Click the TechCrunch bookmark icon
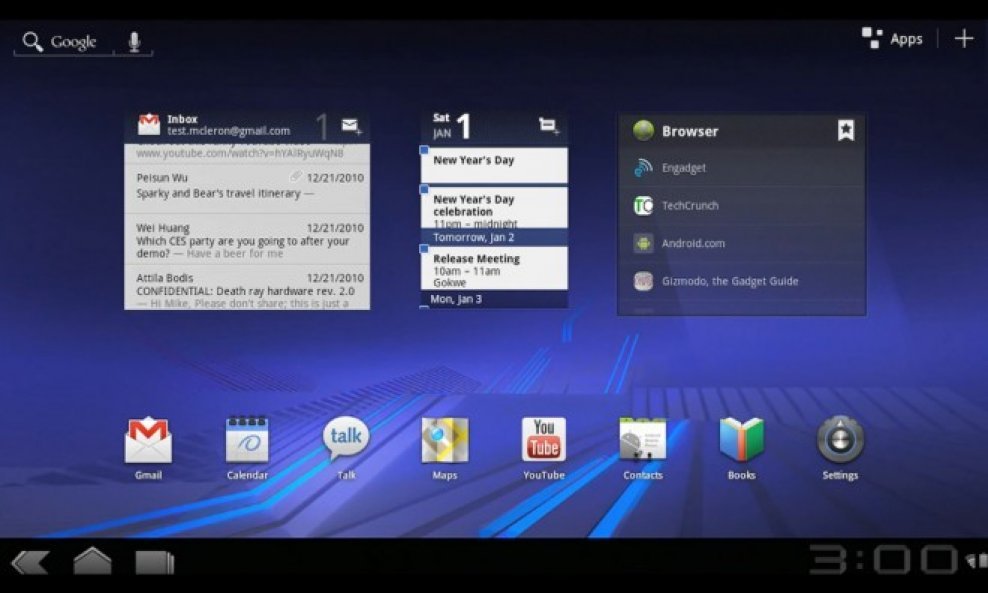 tap(643, 205)
